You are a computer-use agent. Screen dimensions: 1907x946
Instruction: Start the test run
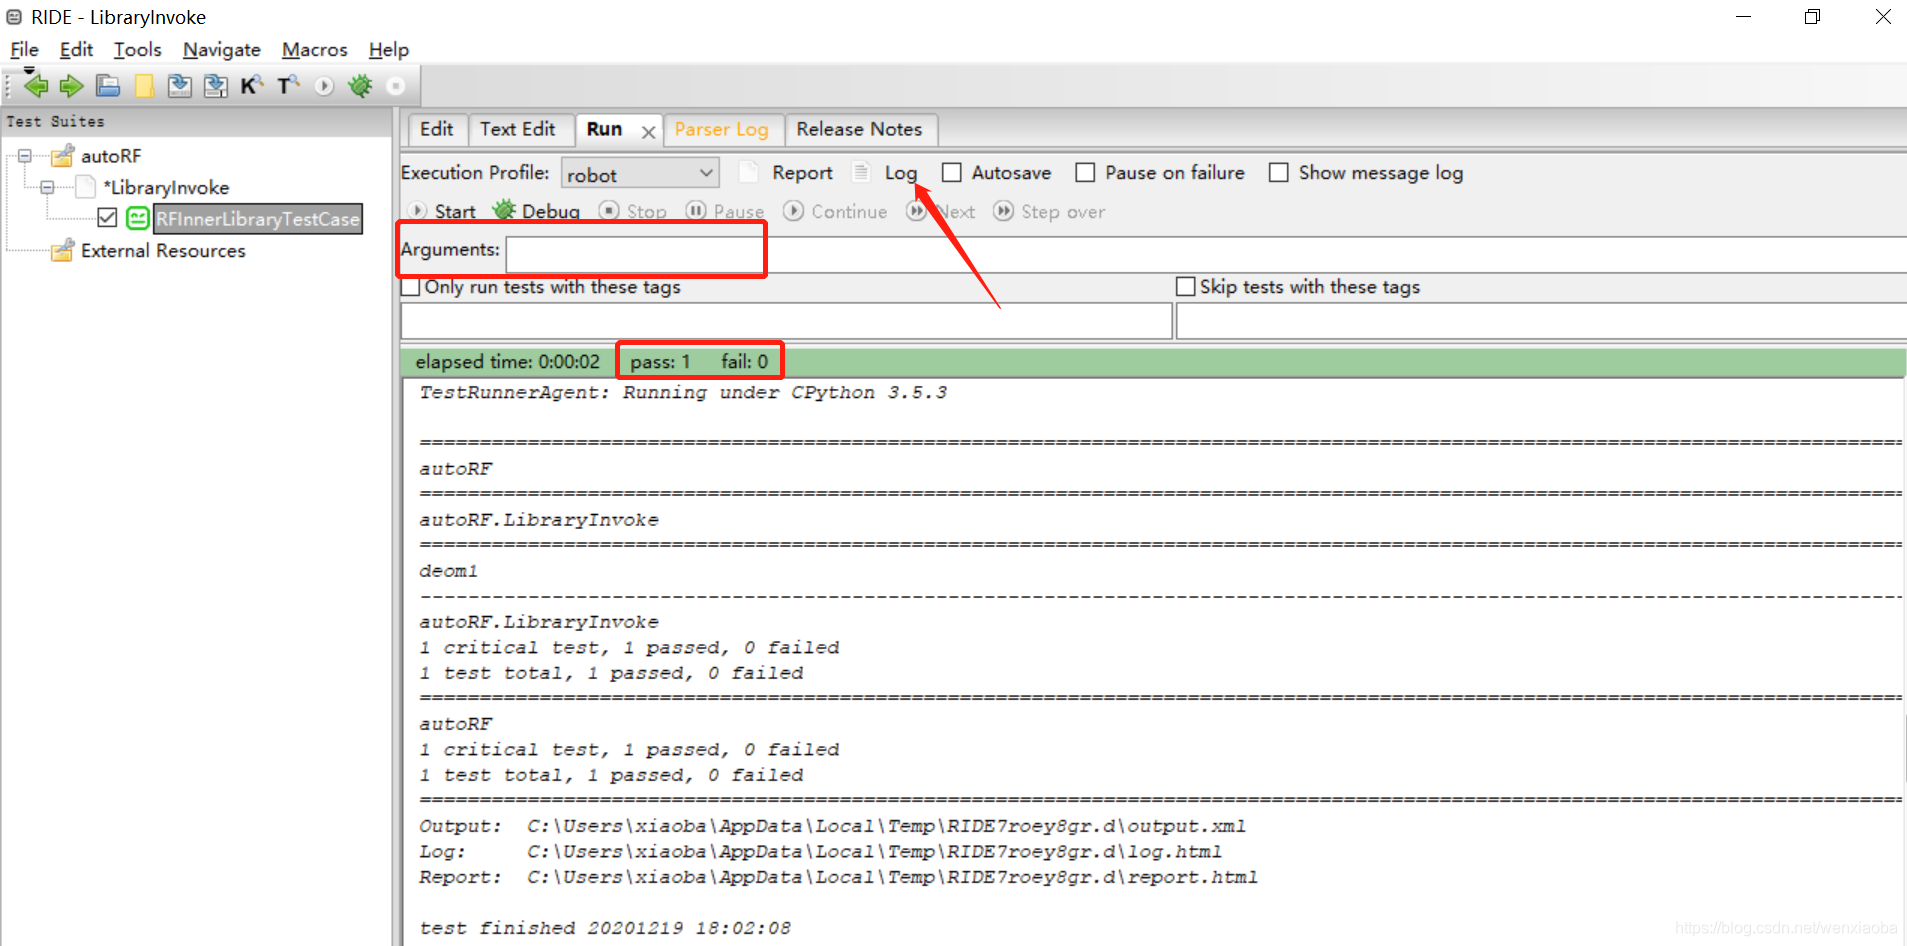coord(442,211)
